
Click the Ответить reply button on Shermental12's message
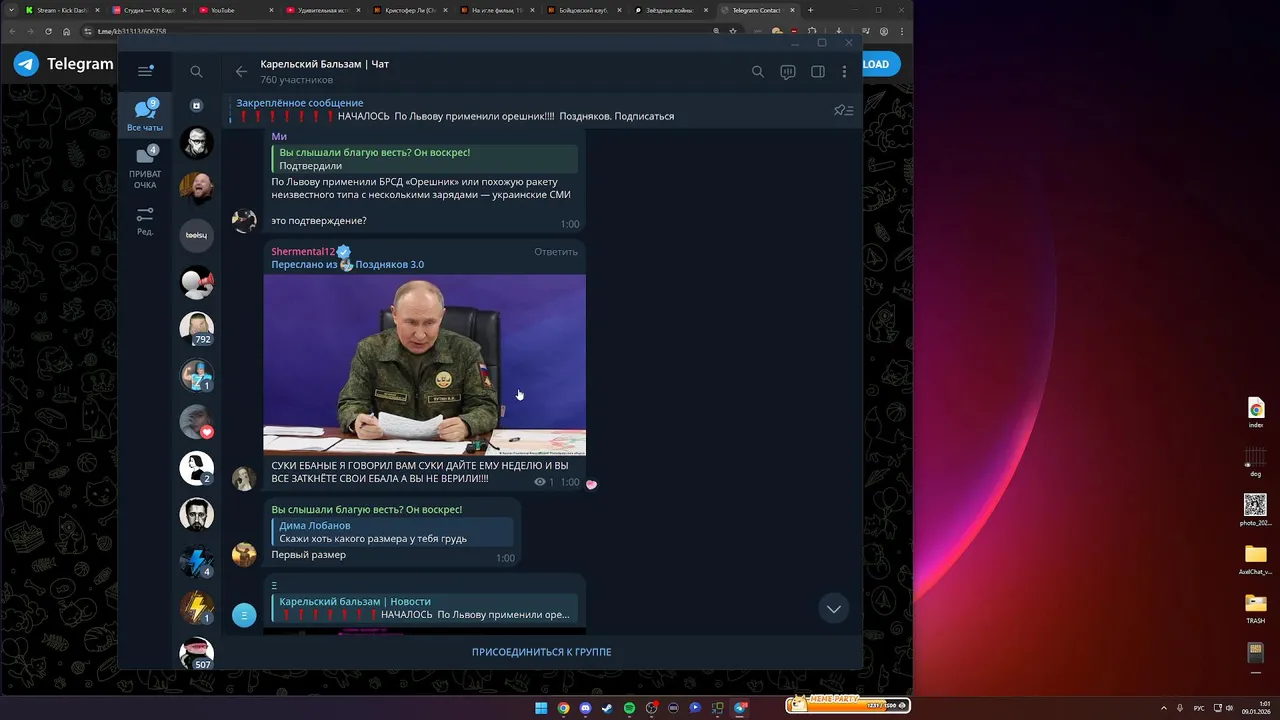(556, 252)
